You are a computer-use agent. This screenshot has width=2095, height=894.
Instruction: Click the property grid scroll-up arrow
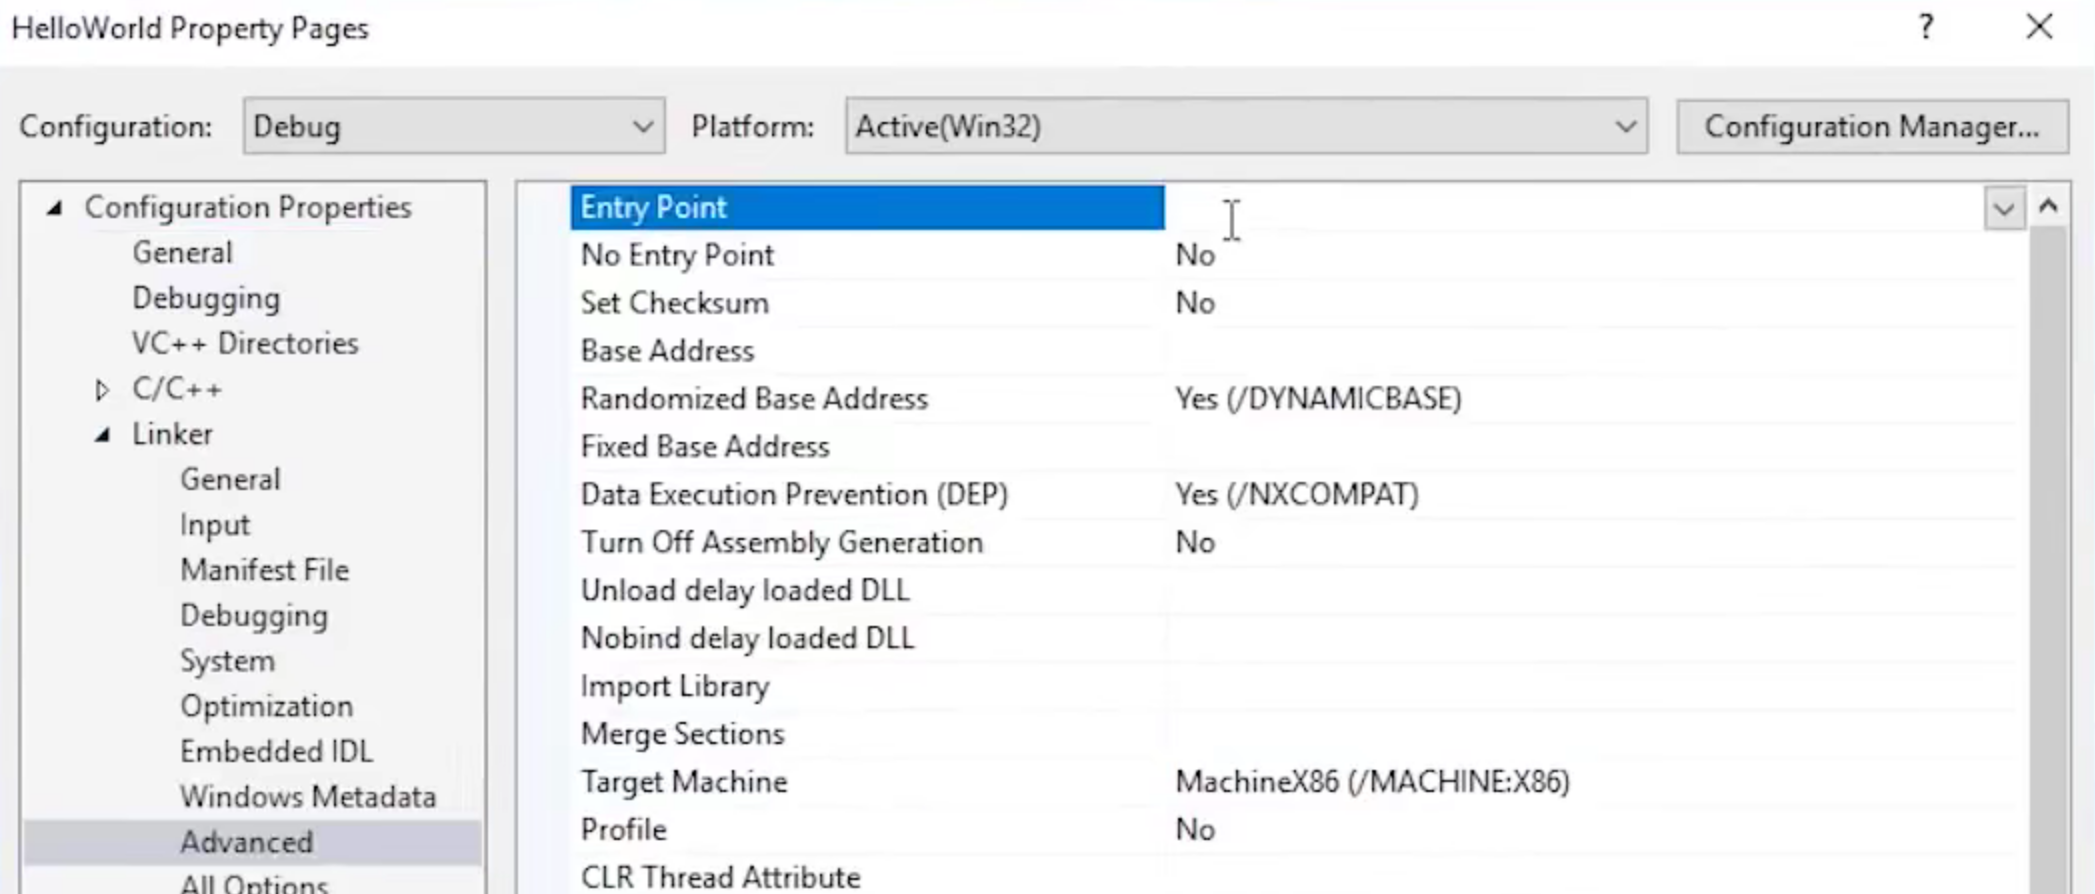click(2048, 206)
